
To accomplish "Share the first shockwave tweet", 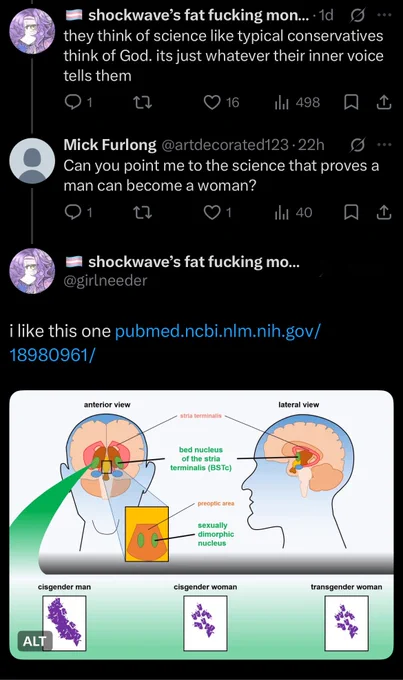I will click(383, 102).
